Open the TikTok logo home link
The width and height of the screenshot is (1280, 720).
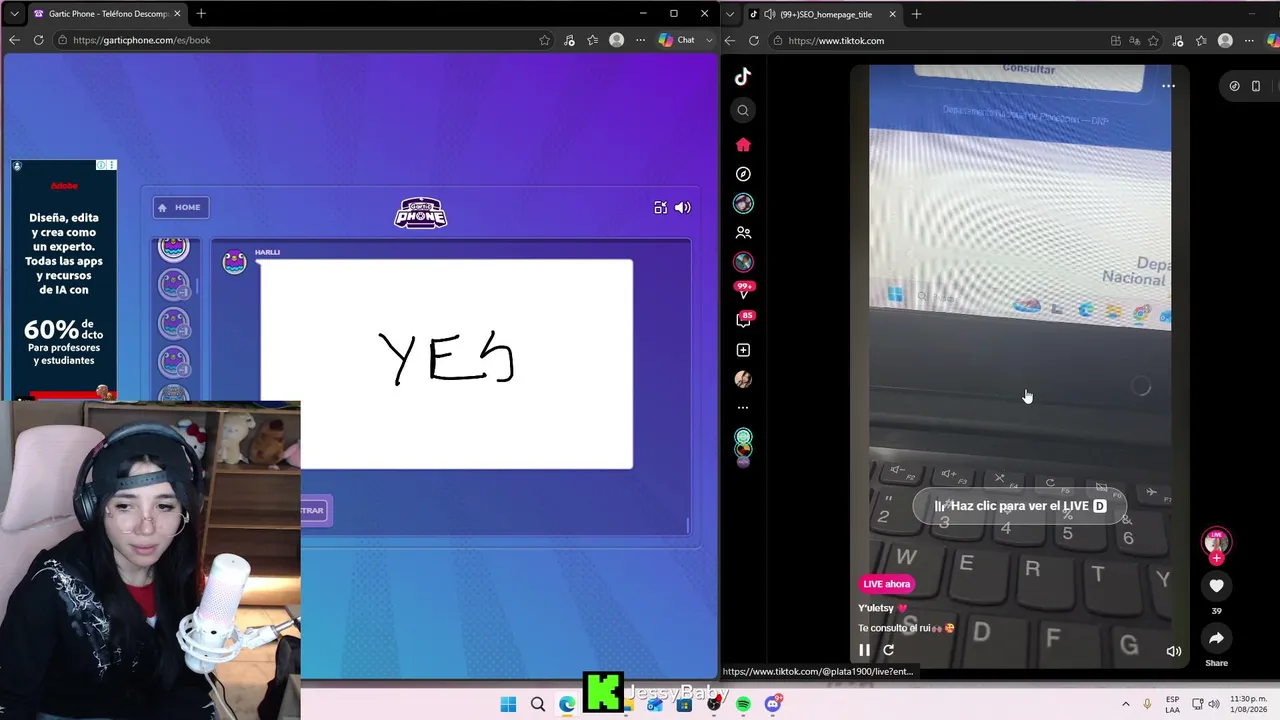click(x=743, y=77)
